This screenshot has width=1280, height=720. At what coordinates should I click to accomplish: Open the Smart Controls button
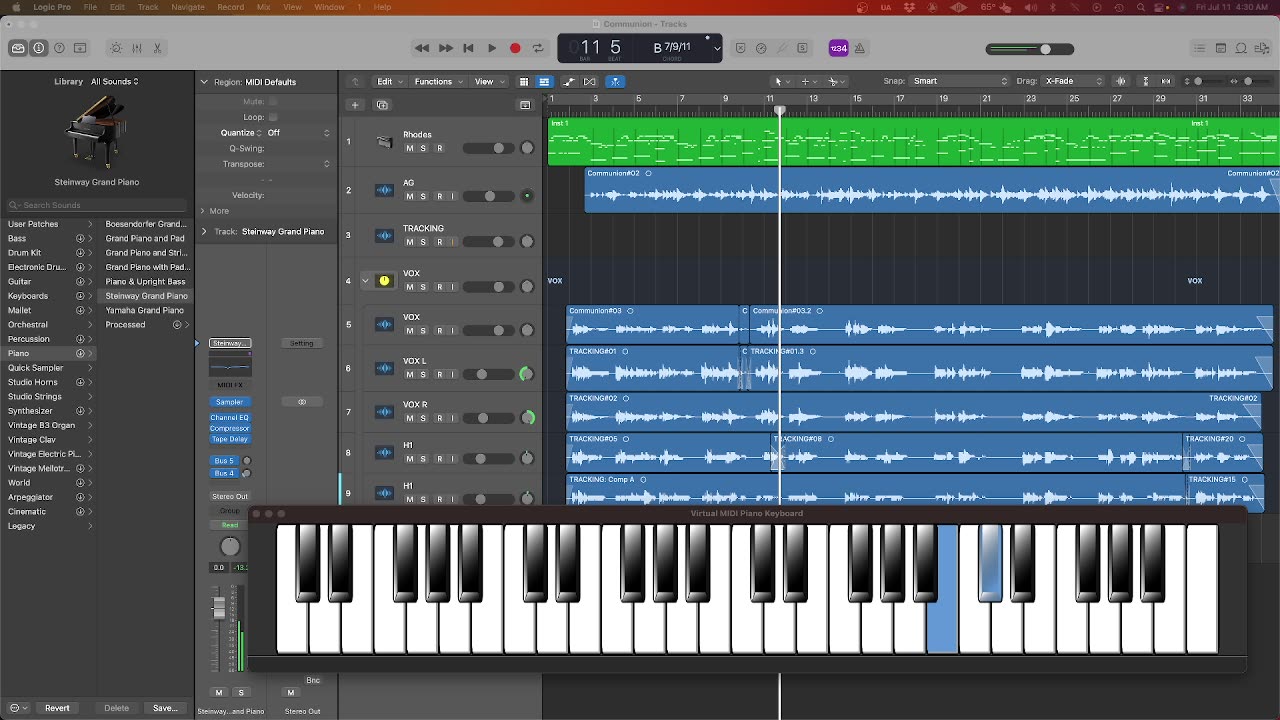point(116,48)
